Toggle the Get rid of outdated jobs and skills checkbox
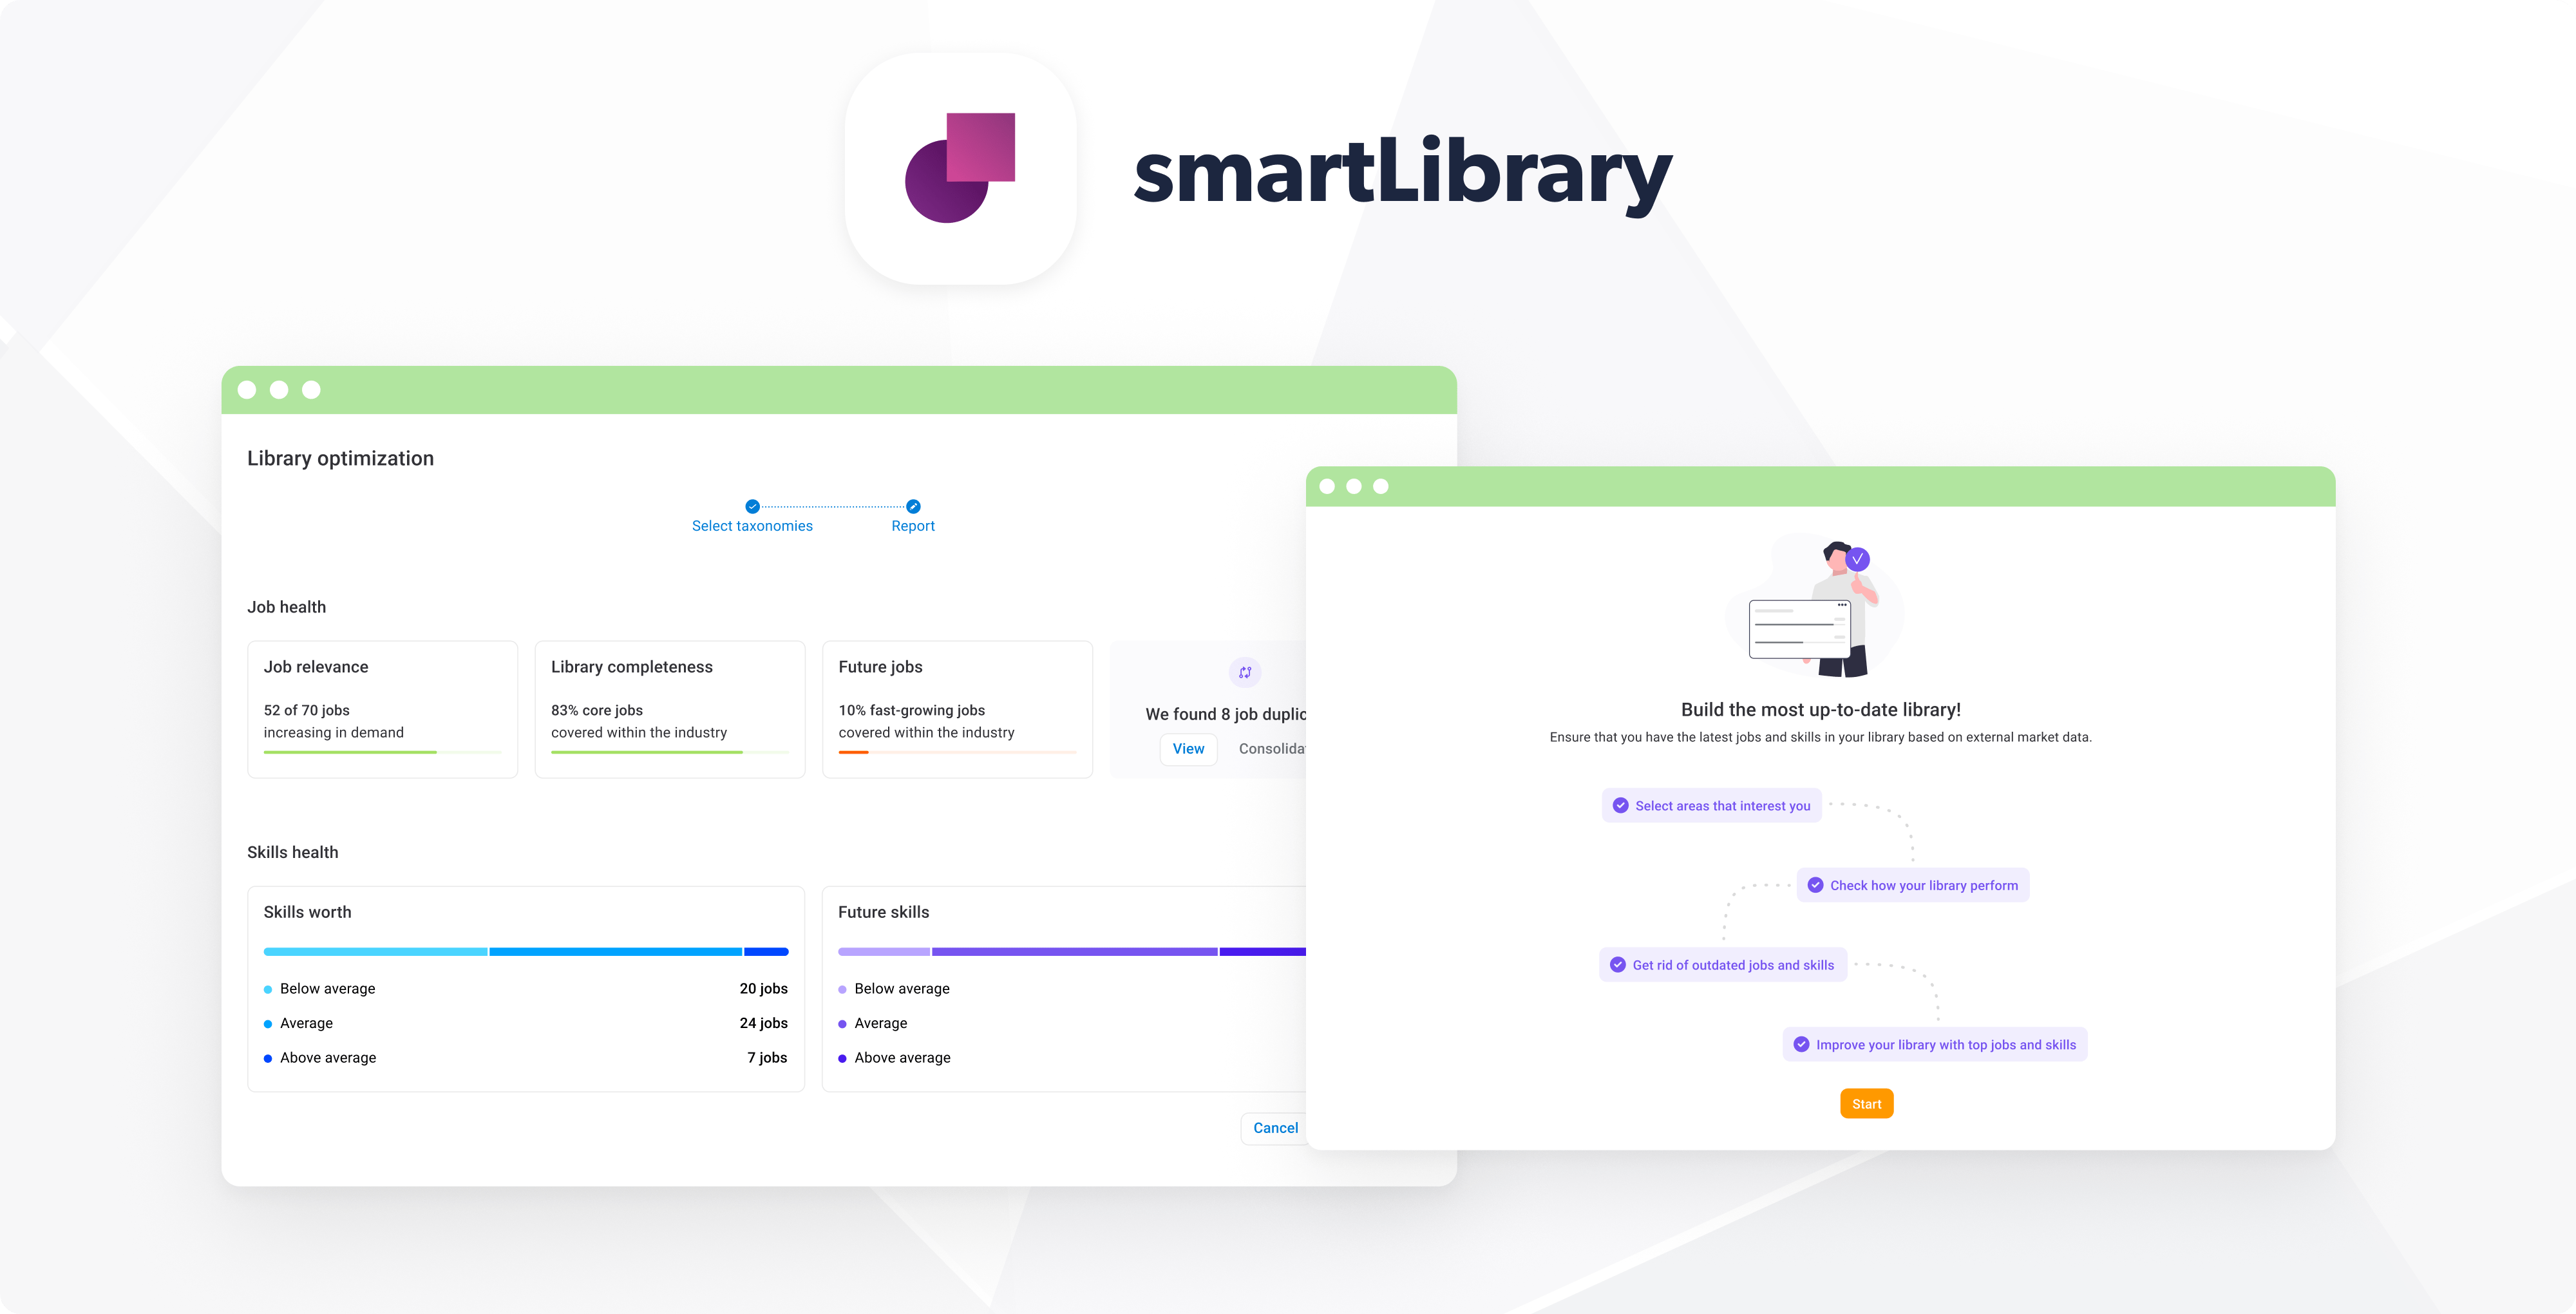 1618,964
